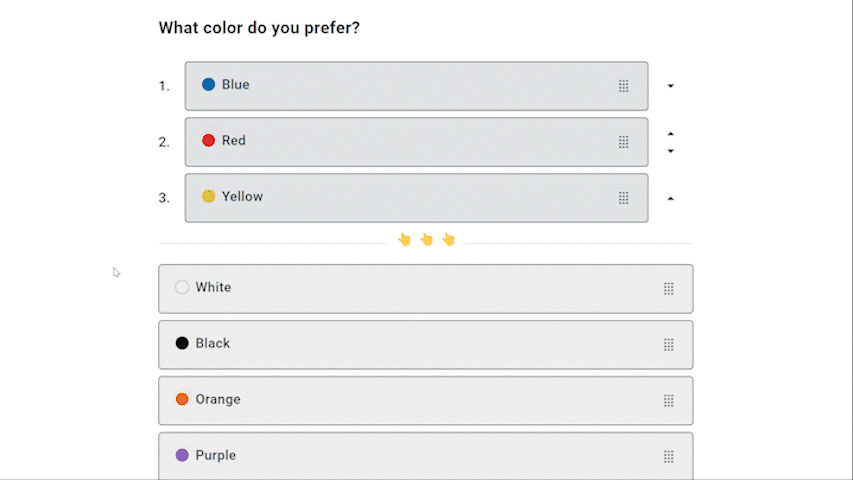Click the drag handle on Blue item
853x480 pixels.
coord(624,86)
